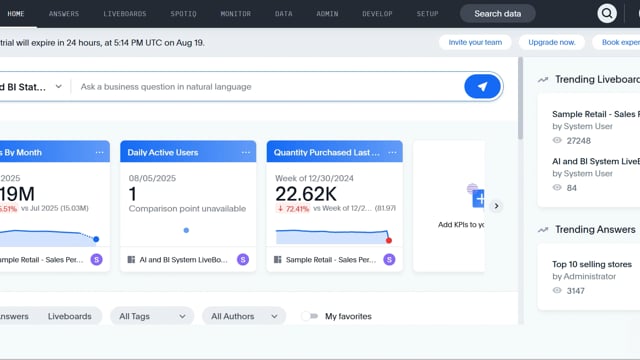Click the views eye icon next to 27248
Image resolution: width=640 pixels, height=360 pixels.
point(557,140)
